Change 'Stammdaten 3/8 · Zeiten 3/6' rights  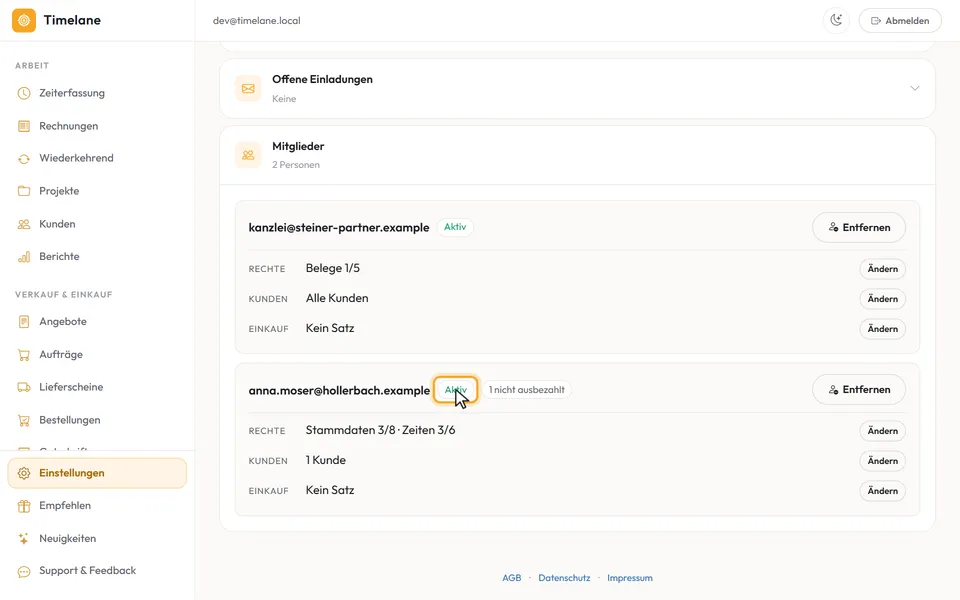(x=882, y=431)
